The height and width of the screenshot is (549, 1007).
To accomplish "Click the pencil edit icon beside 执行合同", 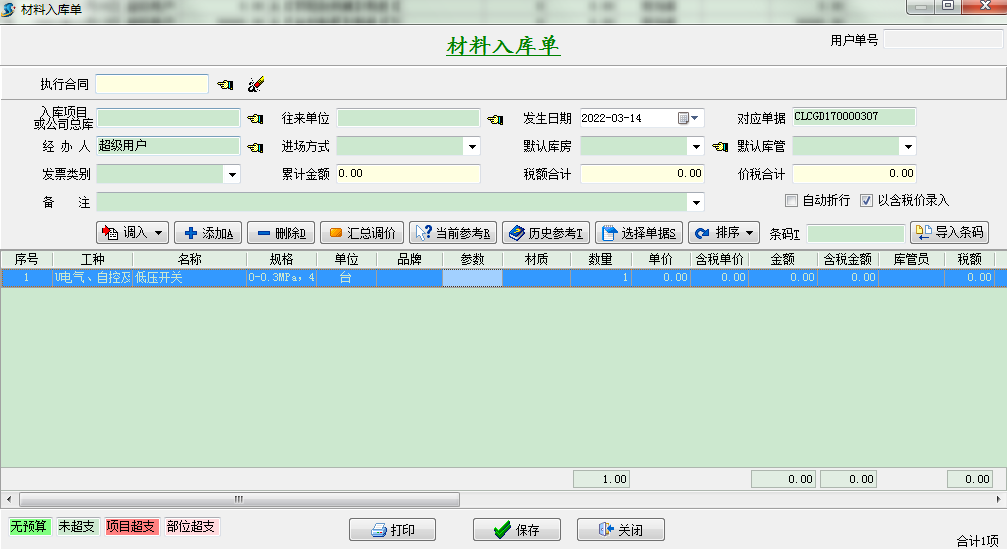I will tap(255, 85).
